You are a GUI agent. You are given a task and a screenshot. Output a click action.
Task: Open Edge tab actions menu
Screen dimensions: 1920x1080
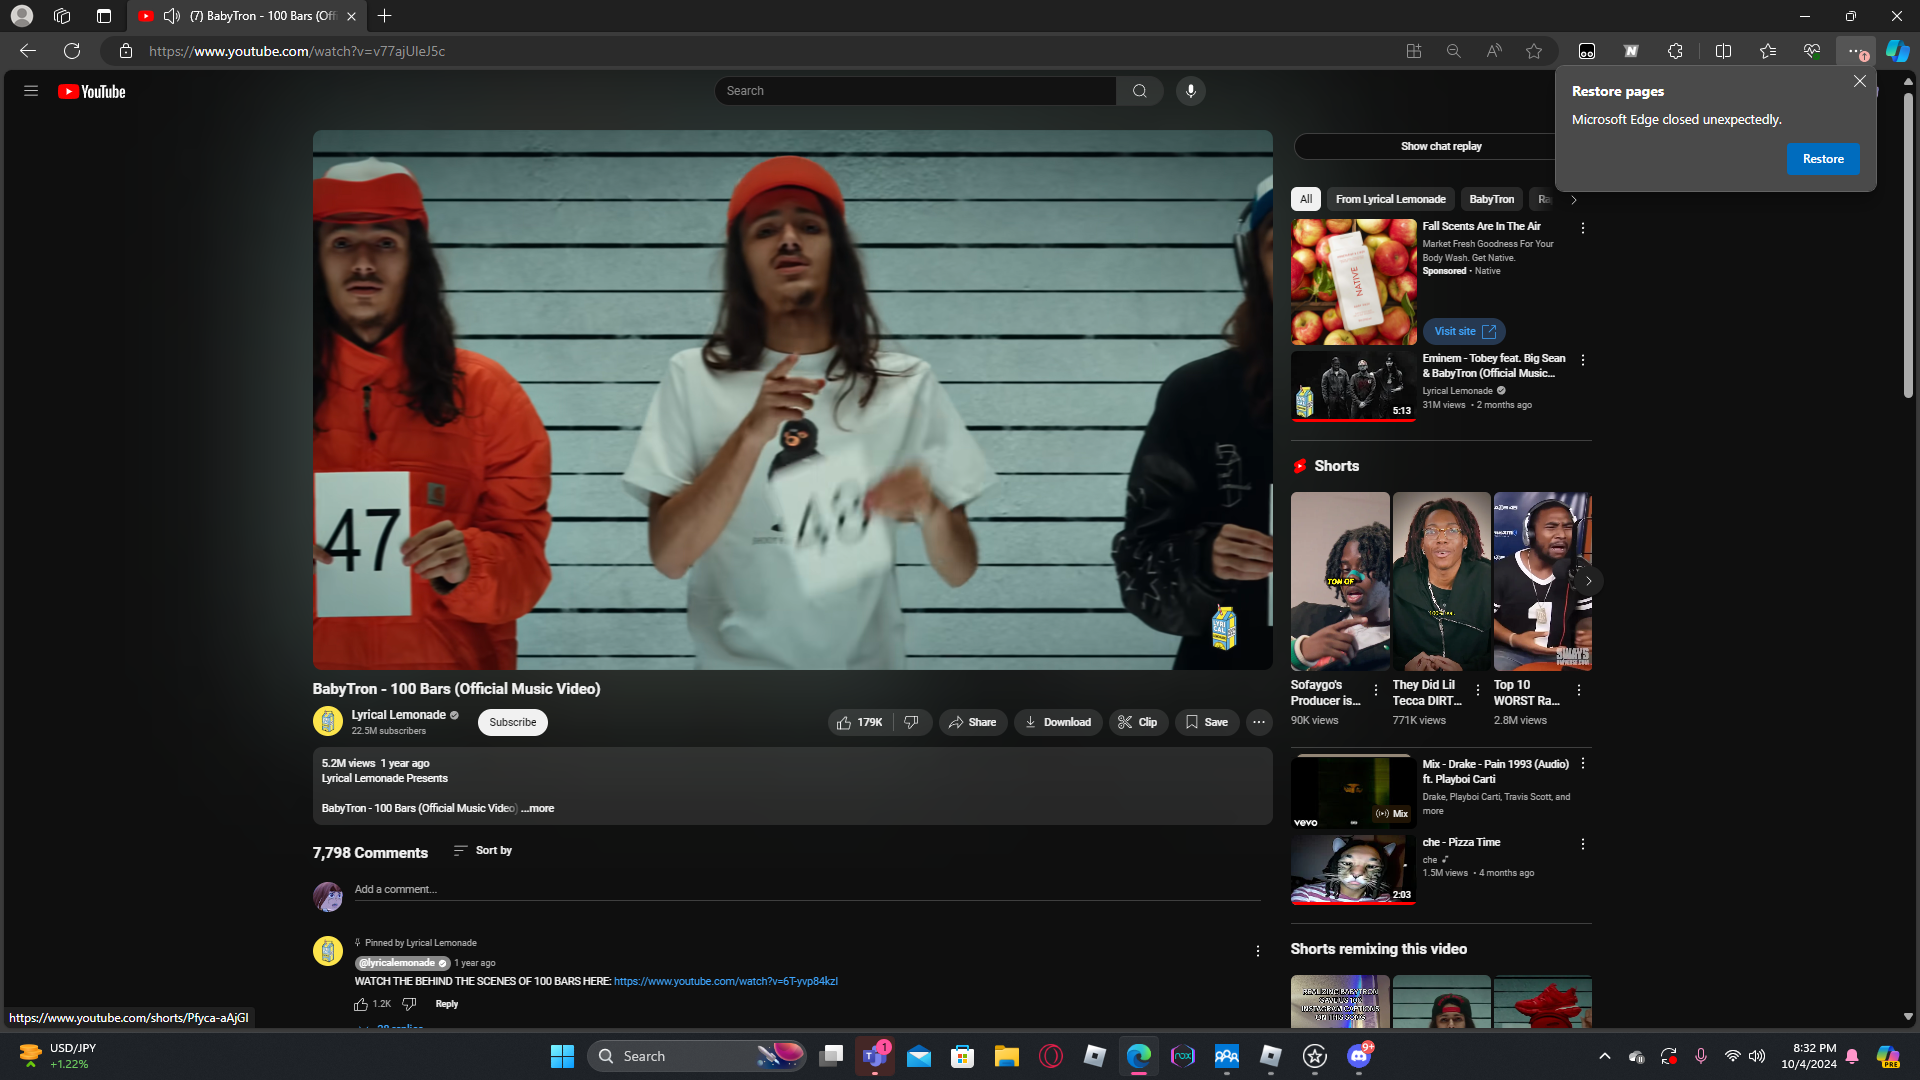coord(104,16)
